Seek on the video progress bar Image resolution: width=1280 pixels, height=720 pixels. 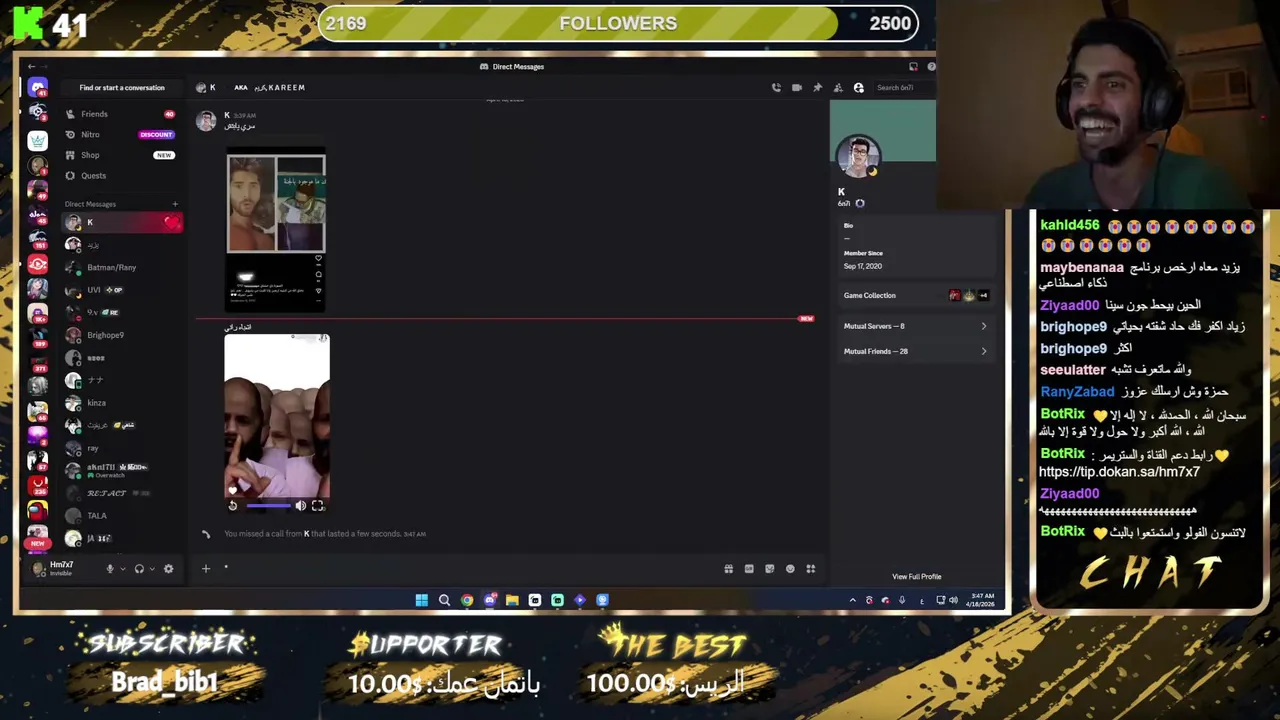click(268, 506)
